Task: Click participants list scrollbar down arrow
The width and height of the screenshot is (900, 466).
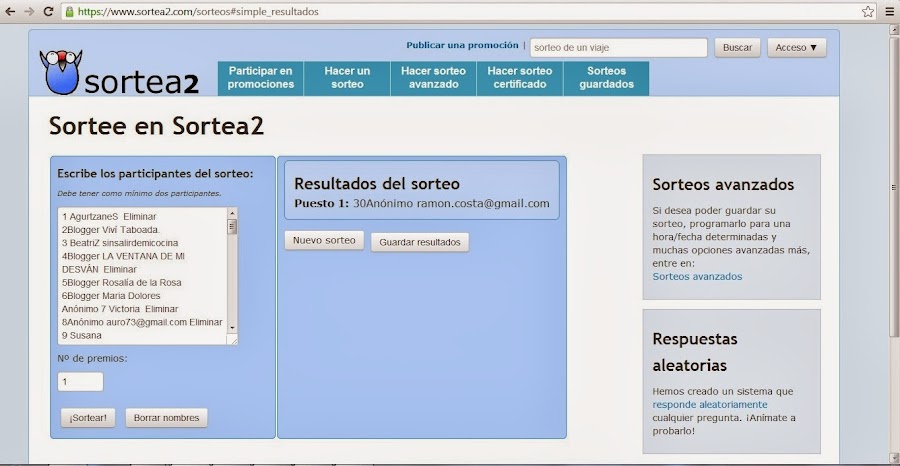Action: tap(232, 328)
